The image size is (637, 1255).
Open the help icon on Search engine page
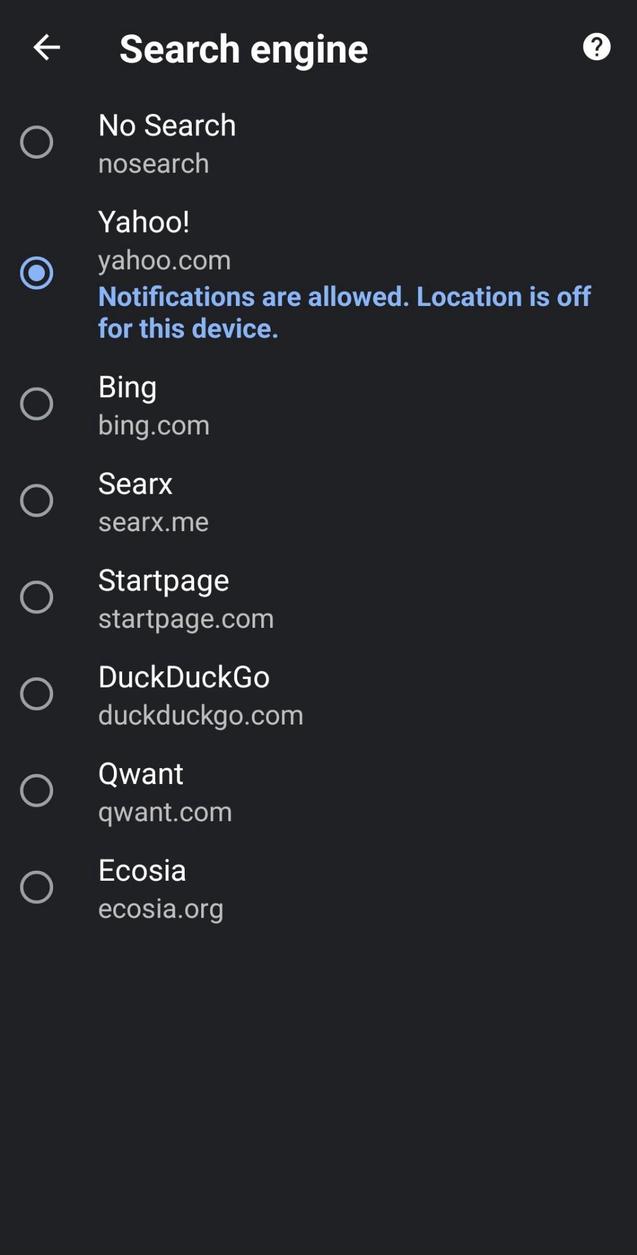[596, 46]
